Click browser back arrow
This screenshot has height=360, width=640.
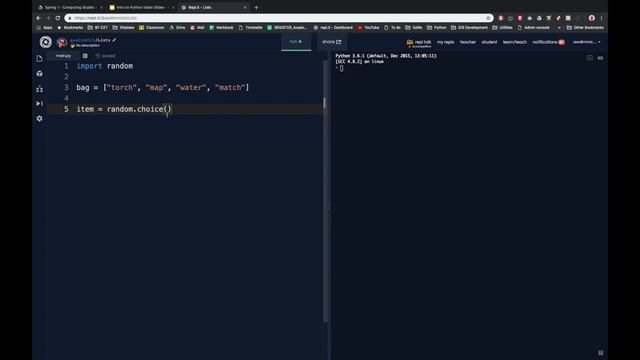tap(39, 18)
